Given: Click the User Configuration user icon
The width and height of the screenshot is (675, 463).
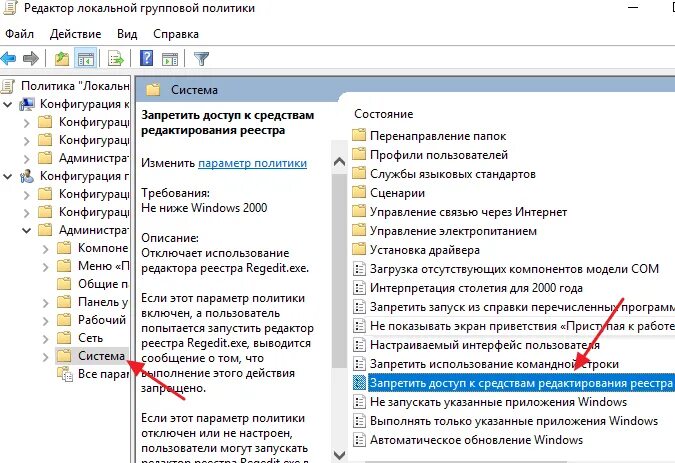Looking at the screenshot, I should click(27, 176).
